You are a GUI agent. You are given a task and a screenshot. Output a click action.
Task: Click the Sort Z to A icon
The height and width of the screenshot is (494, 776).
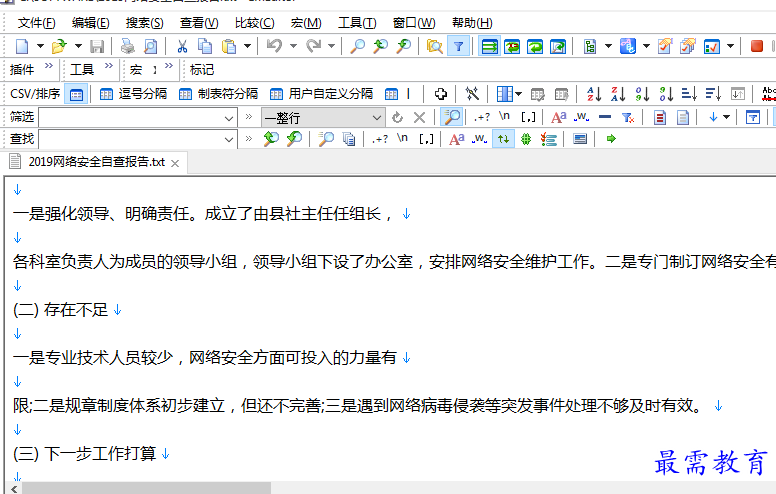point(618,94)
